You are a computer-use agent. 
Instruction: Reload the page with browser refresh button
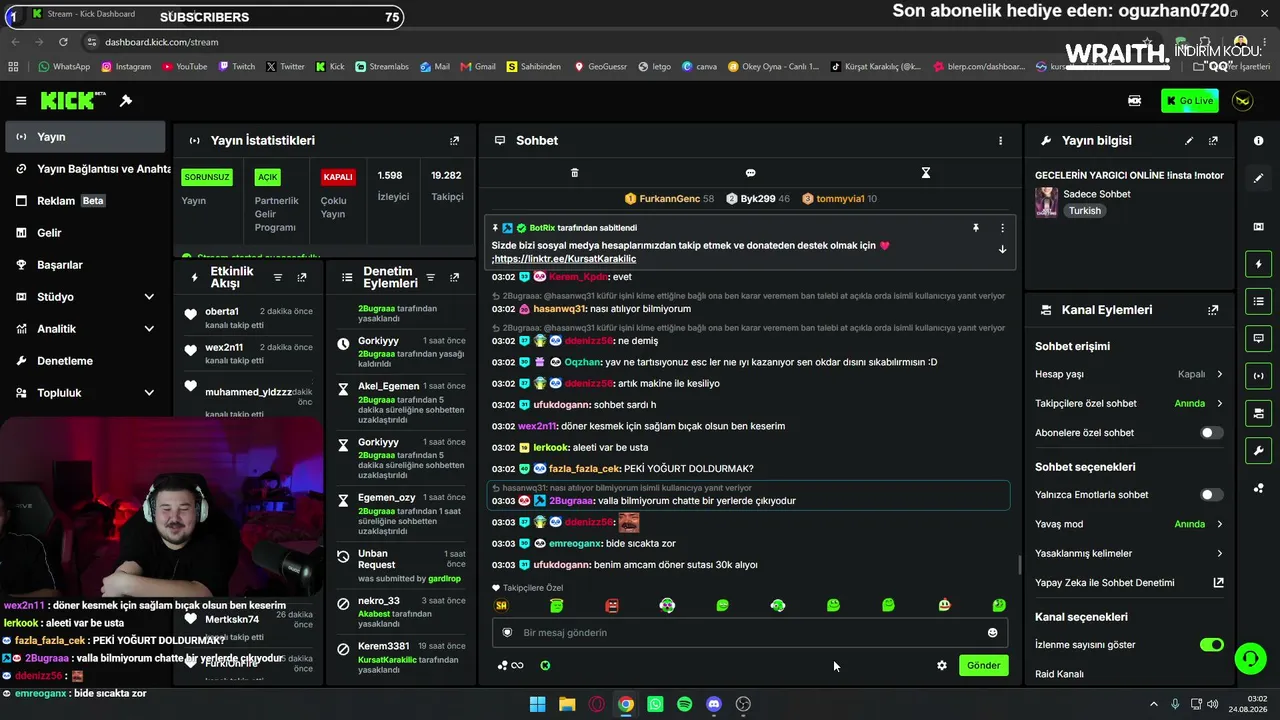(x=63, y=42)
